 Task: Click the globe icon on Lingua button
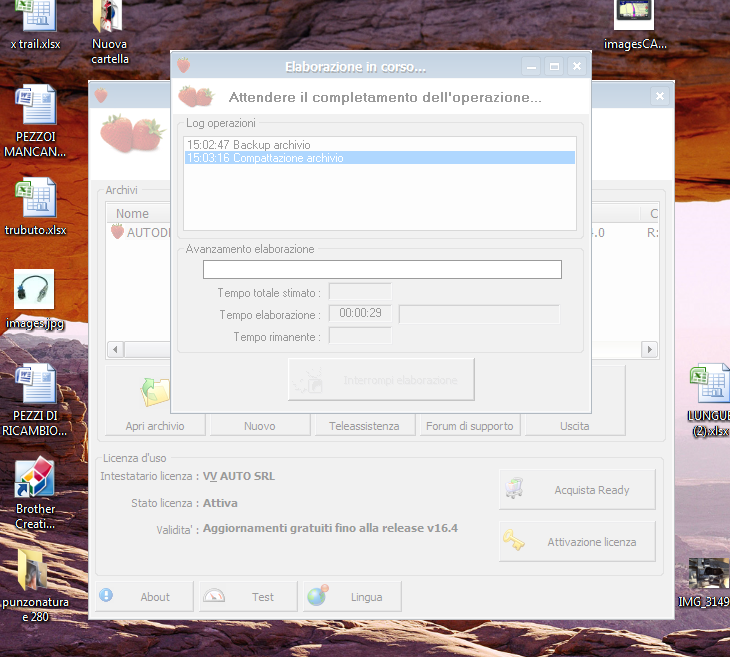pyautogui.click(x=318, y=596)
